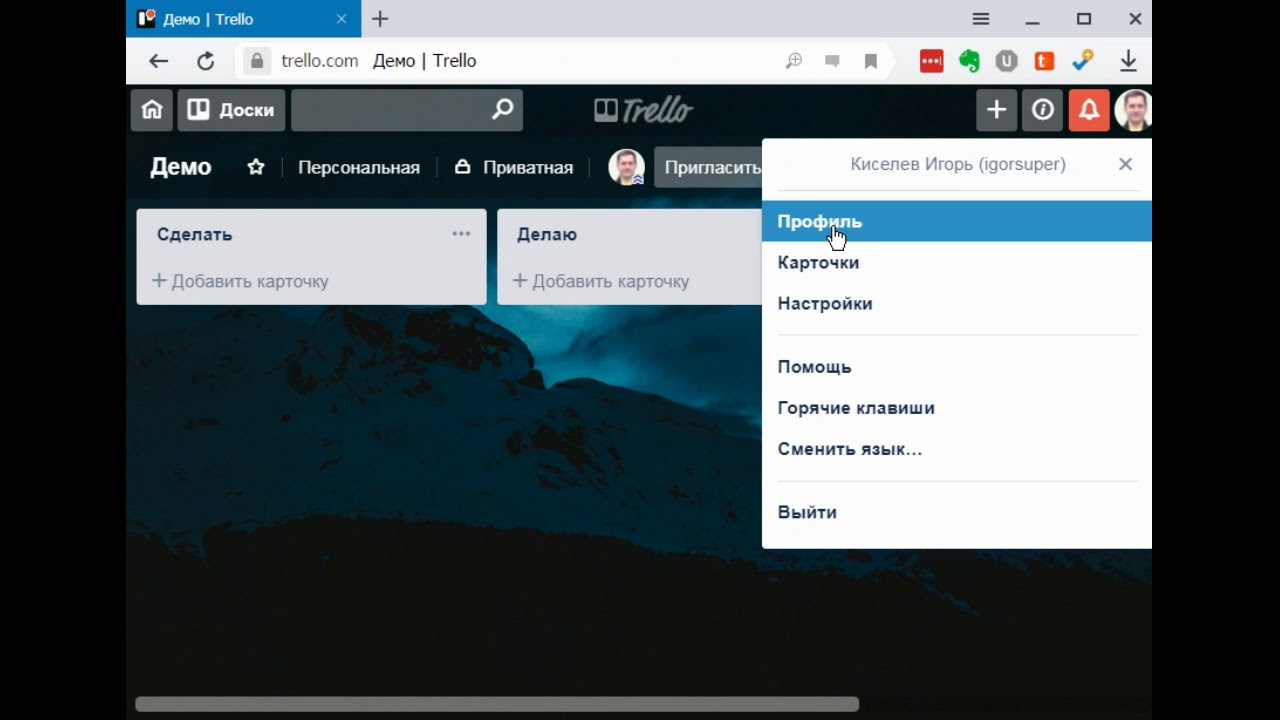Reload the page with refresh icon
This screenshot has height=720, width=1280.
[205, 61]
